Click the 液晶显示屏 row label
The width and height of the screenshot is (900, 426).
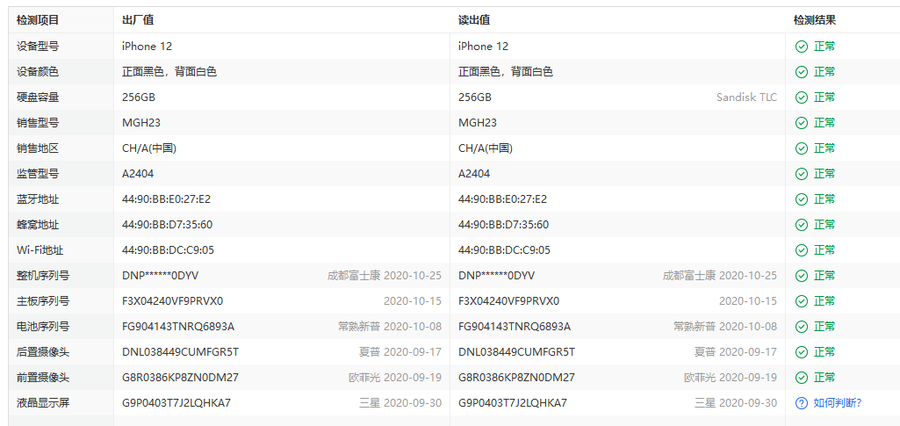pyautogui.click(x=43, y=403)
